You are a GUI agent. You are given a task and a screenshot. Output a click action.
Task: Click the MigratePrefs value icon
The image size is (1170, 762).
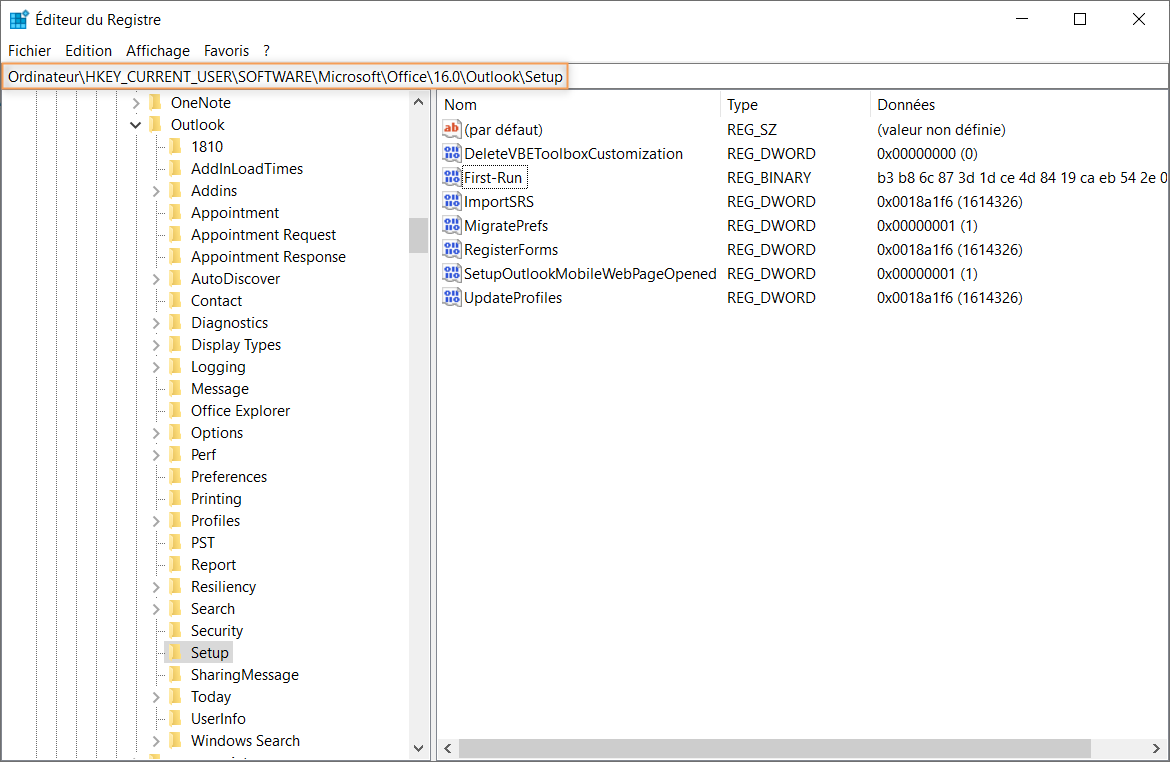pyautogui.click(x=451, y=225)
